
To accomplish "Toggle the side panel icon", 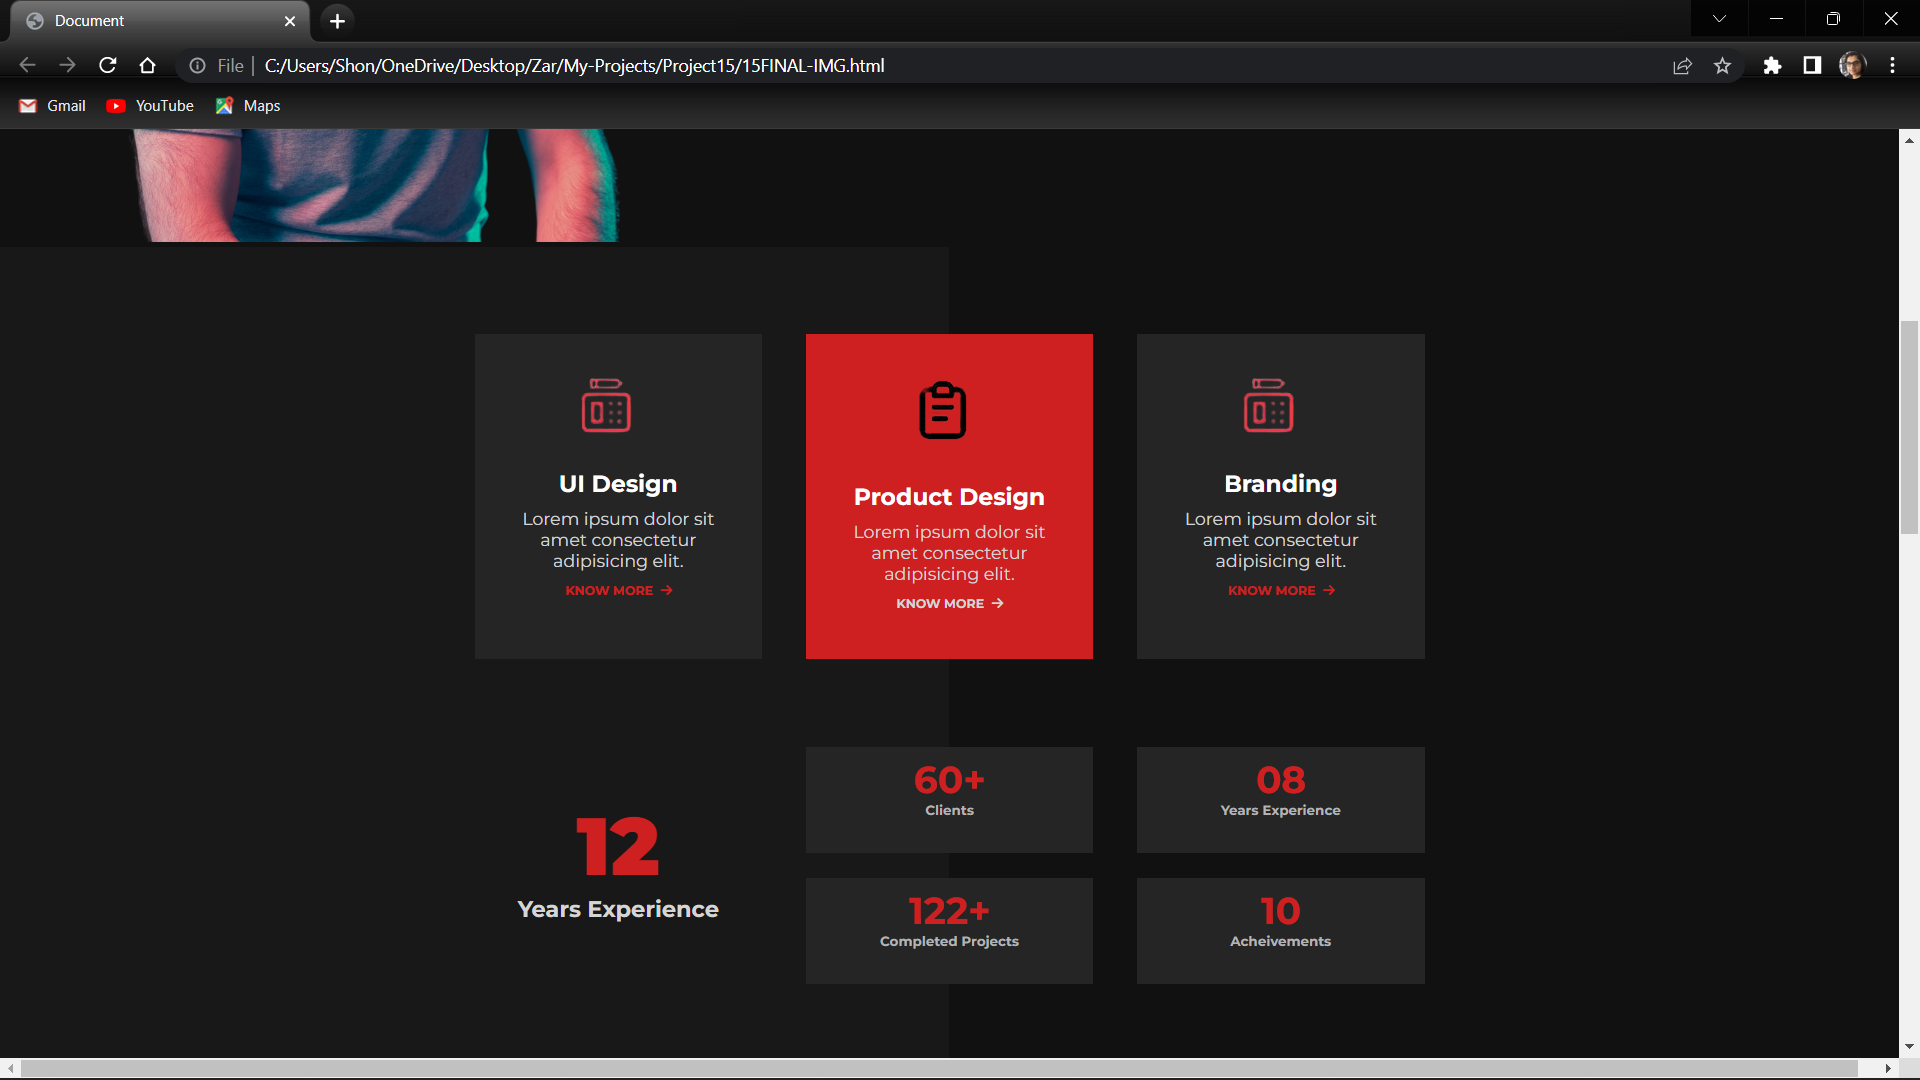I will coord(1811,65).
